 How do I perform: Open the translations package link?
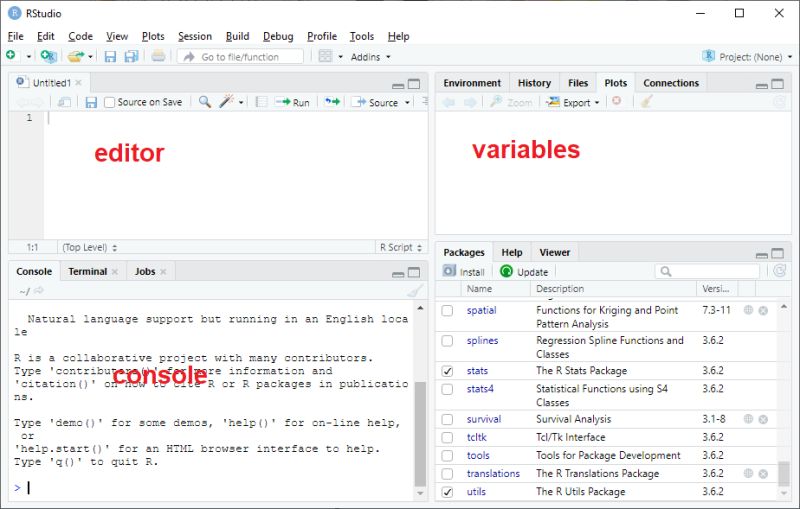[x=493, y=474]
